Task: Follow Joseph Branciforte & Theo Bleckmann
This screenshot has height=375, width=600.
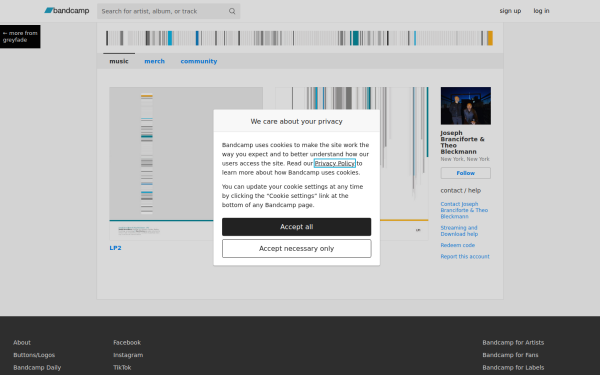Action: (465, 173)
